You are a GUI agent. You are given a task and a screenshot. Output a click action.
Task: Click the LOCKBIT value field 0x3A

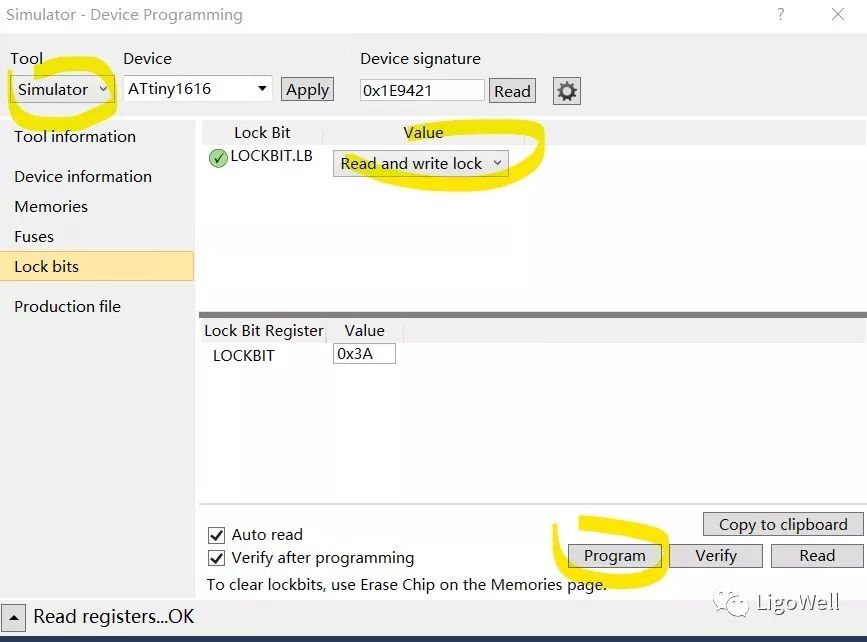point(364,354)
